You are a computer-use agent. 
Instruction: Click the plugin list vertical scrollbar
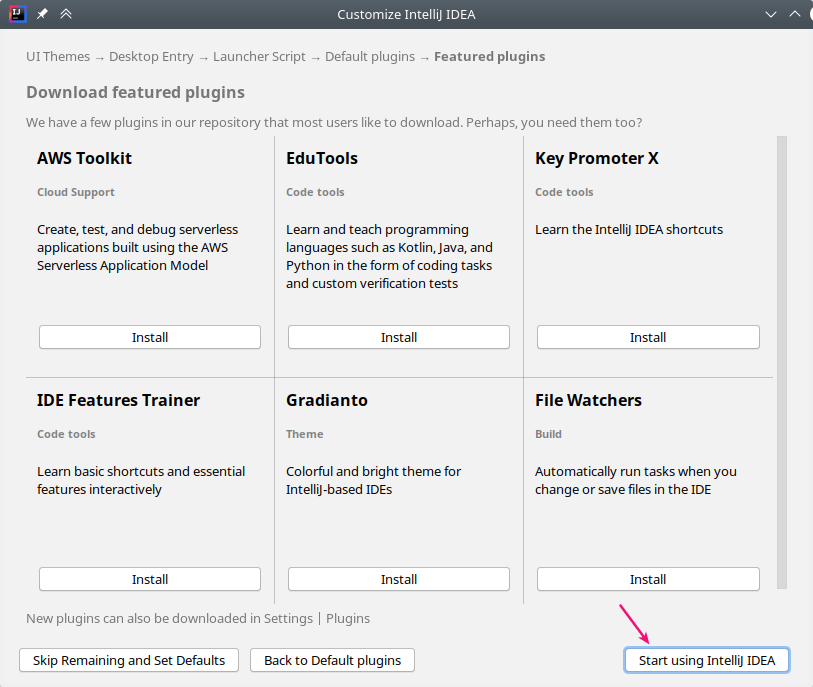[x=782, y=362]
